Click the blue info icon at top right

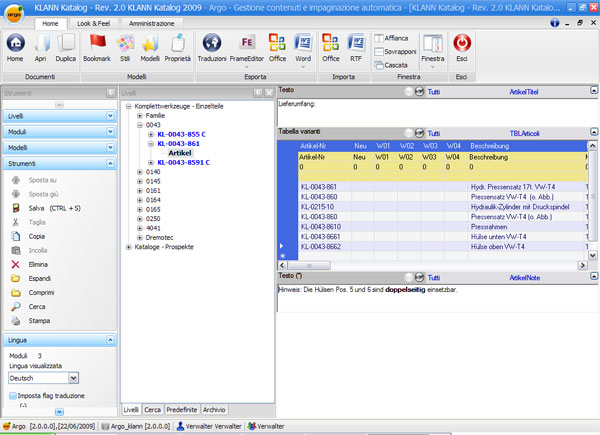point(554,23)
